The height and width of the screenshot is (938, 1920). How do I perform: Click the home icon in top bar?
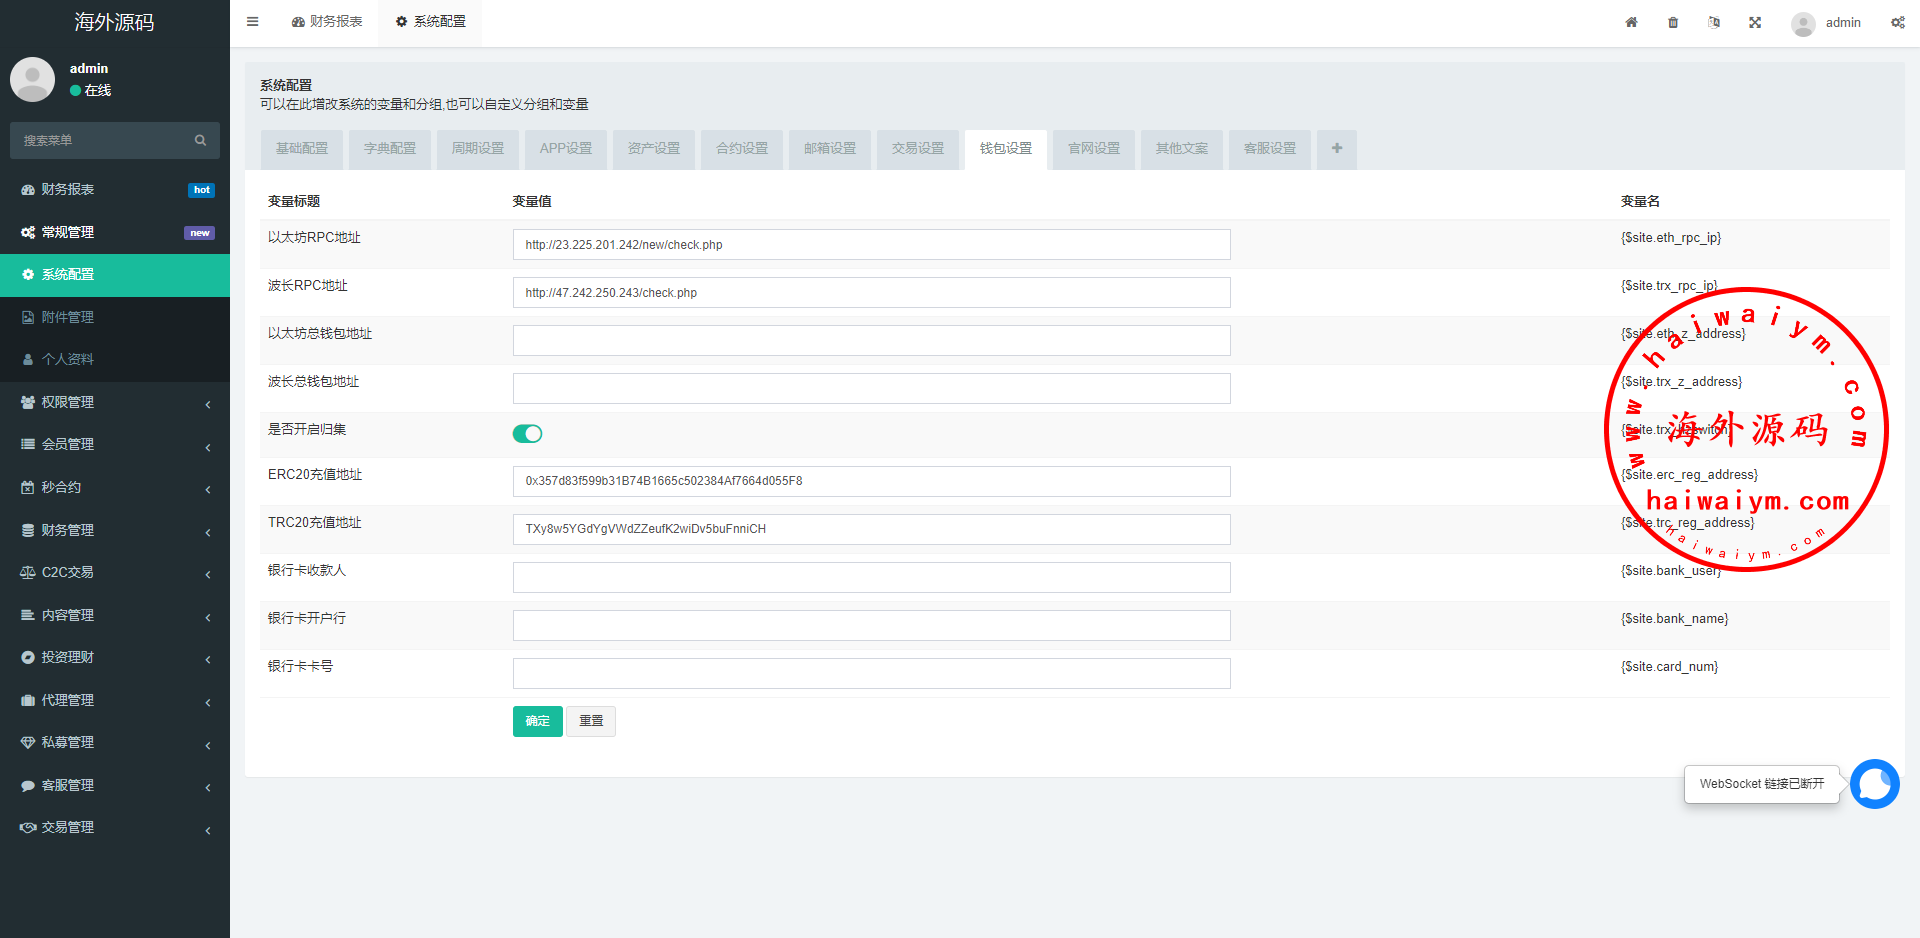[1631, 22]
